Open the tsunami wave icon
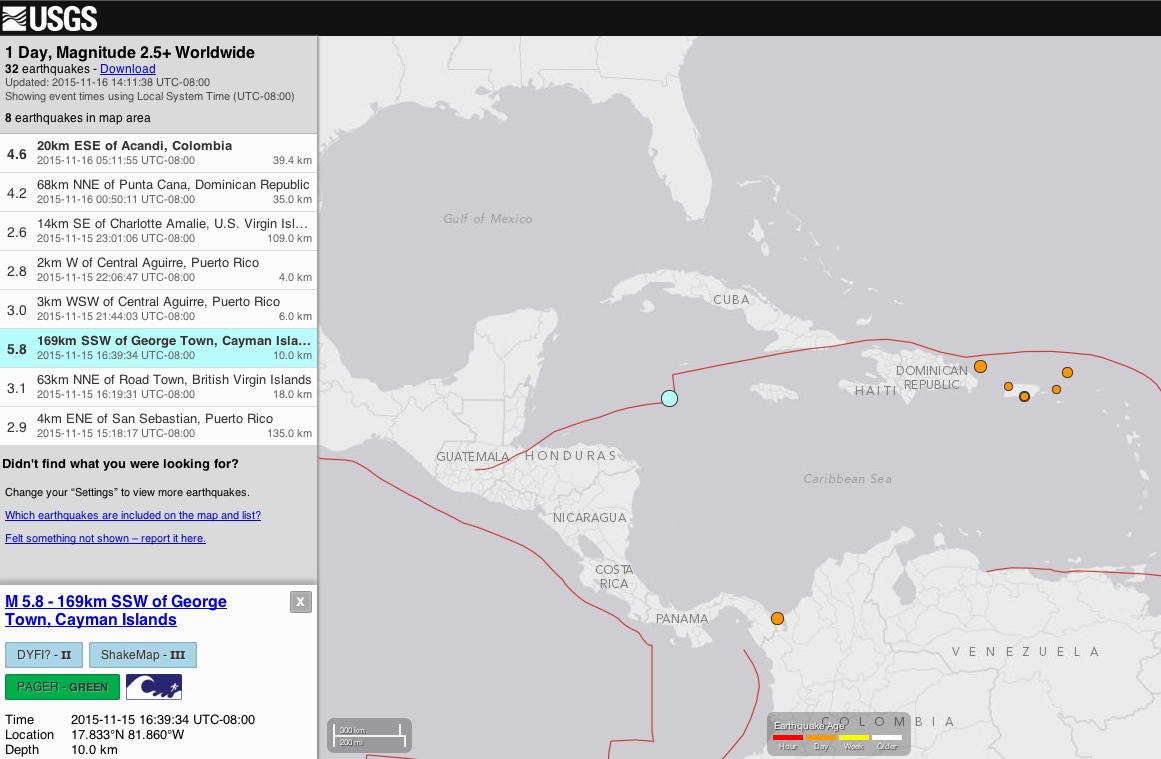The height and width of the screenshot is (759, 1161). click(153, 687)
